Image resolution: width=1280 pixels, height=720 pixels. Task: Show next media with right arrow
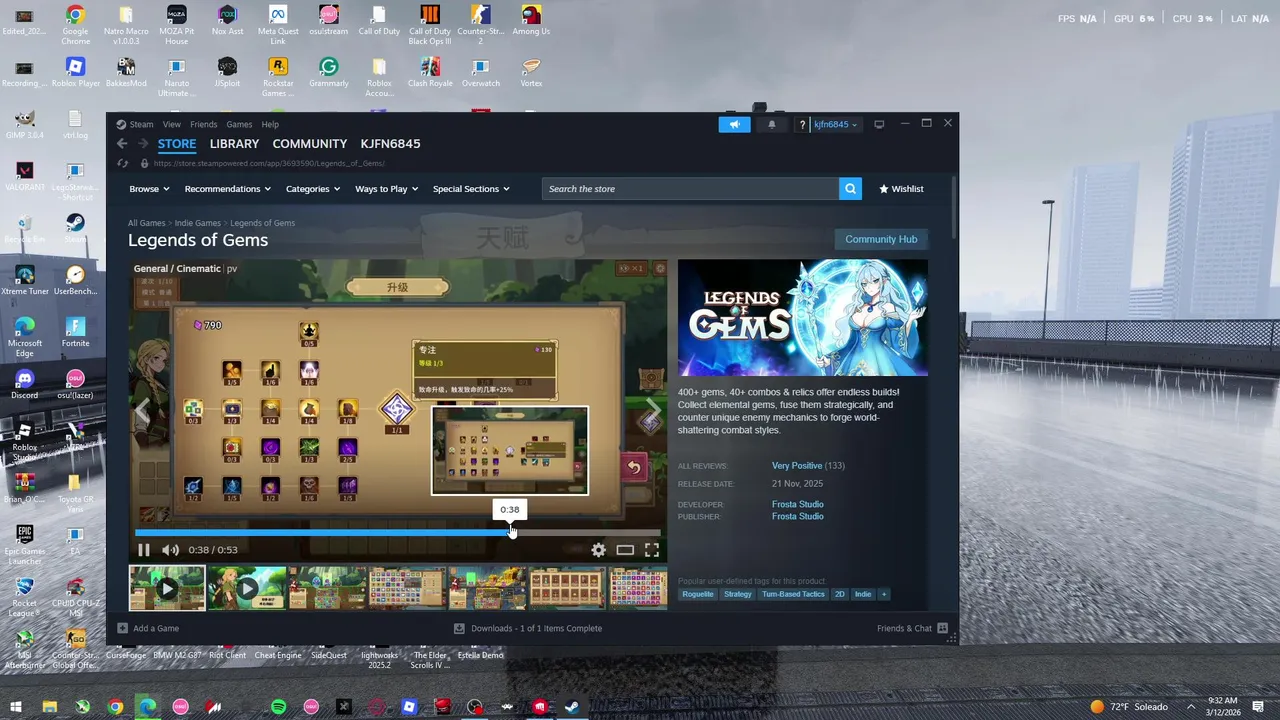coord(652,410)
